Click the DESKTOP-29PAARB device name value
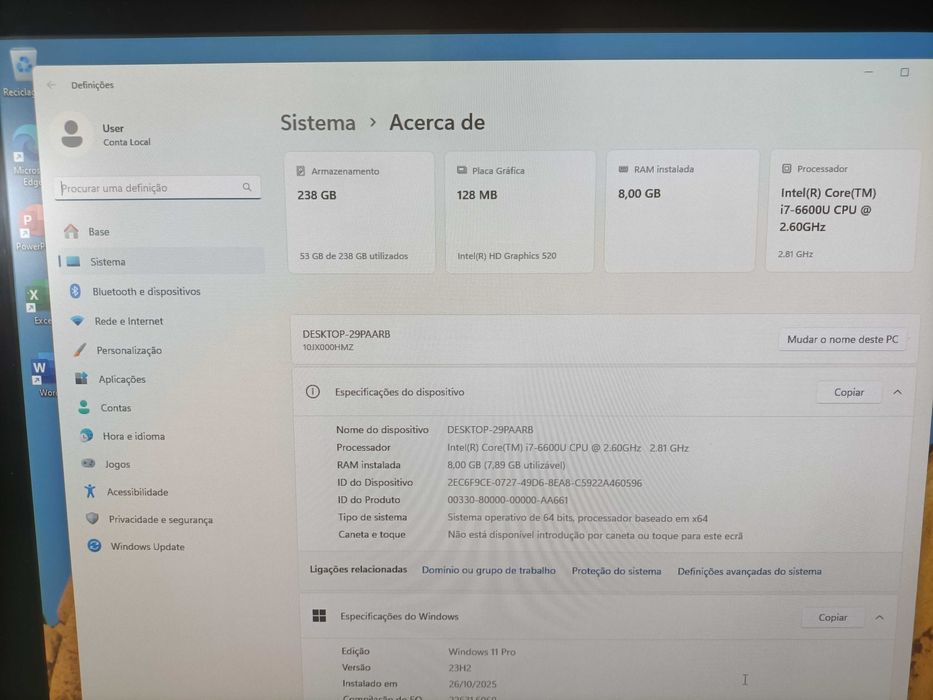The height and width of the screenshot is (700, 933). (x=490, y=429)
